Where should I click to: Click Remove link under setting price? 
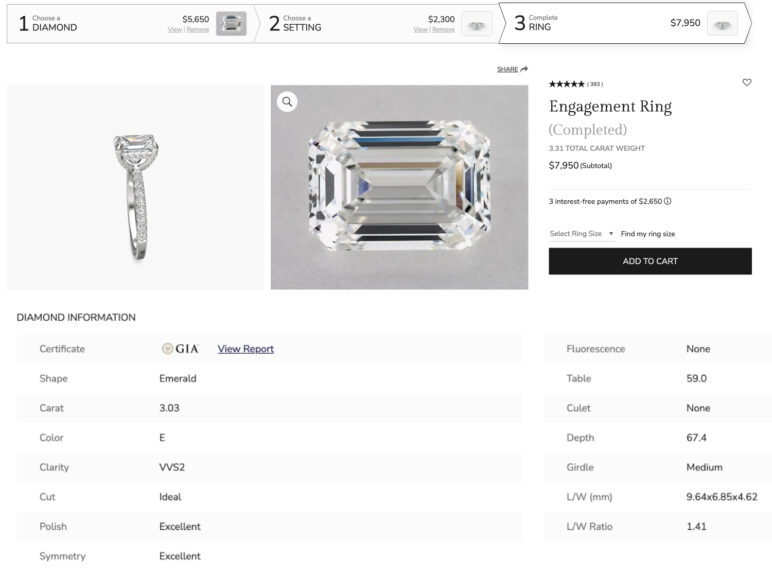click(x=443, y=30)
